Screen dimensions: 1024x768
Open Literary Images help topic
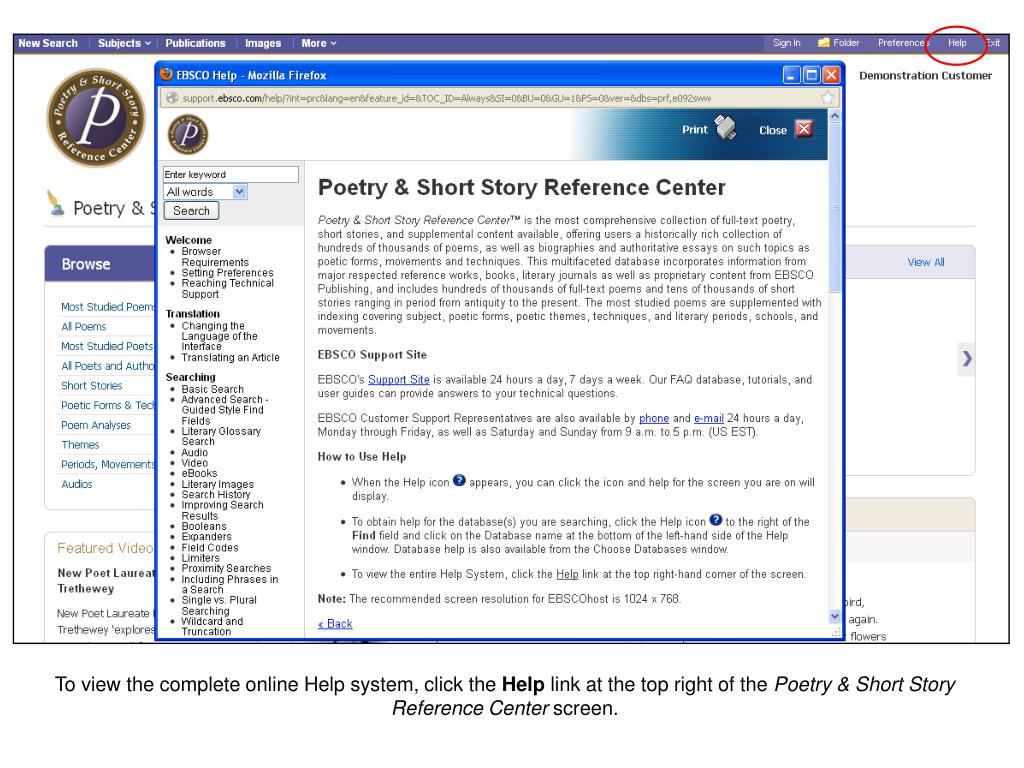point(217,485)
